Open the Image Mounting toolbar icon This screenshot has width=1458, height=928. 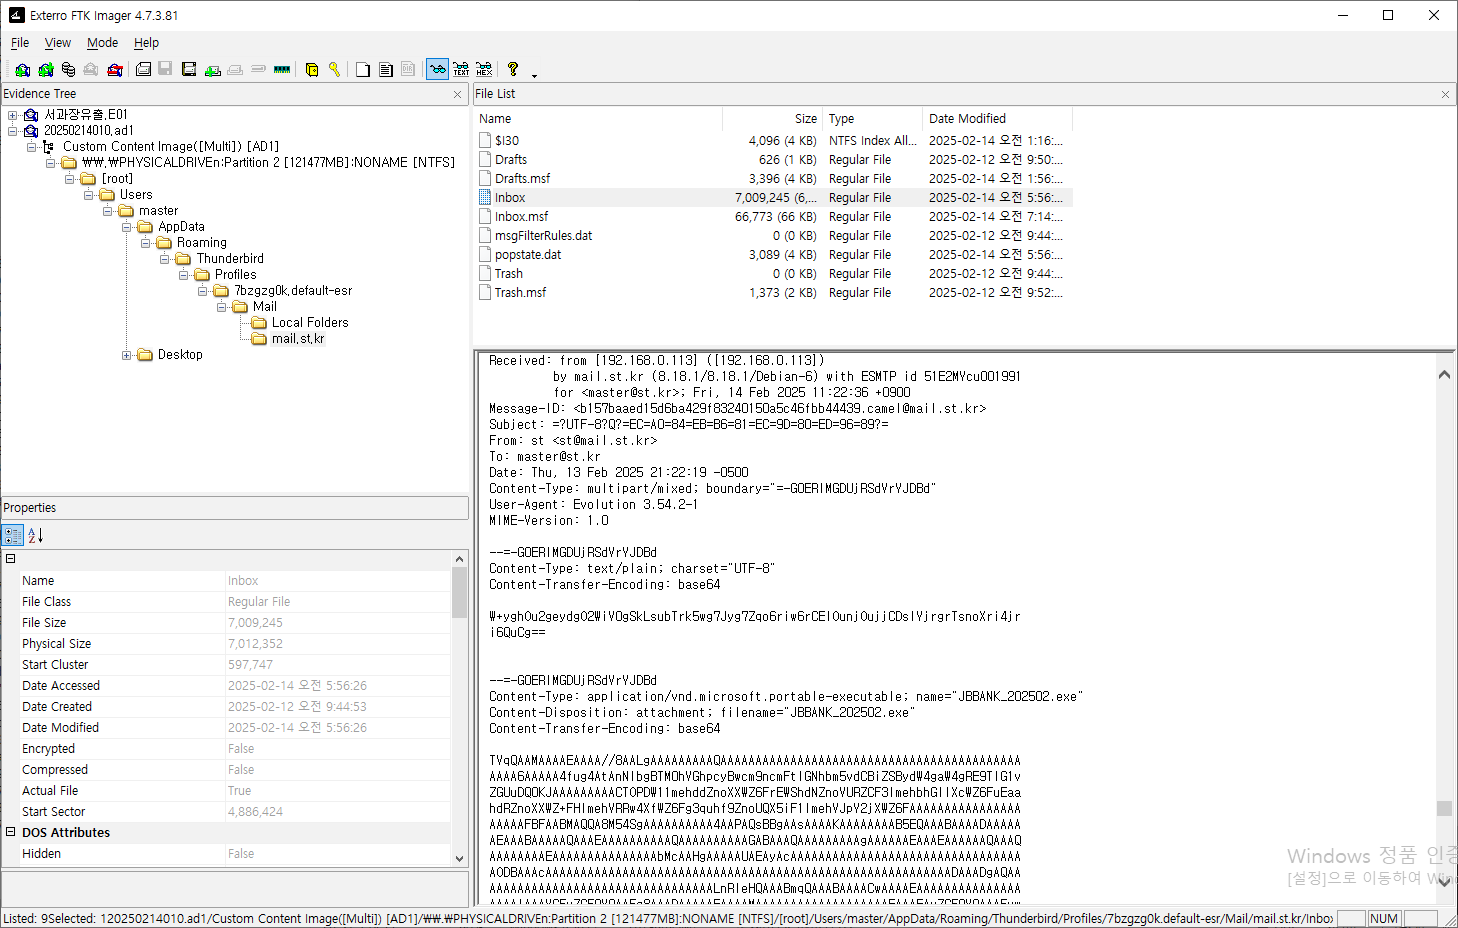click(x=68, y=69)
